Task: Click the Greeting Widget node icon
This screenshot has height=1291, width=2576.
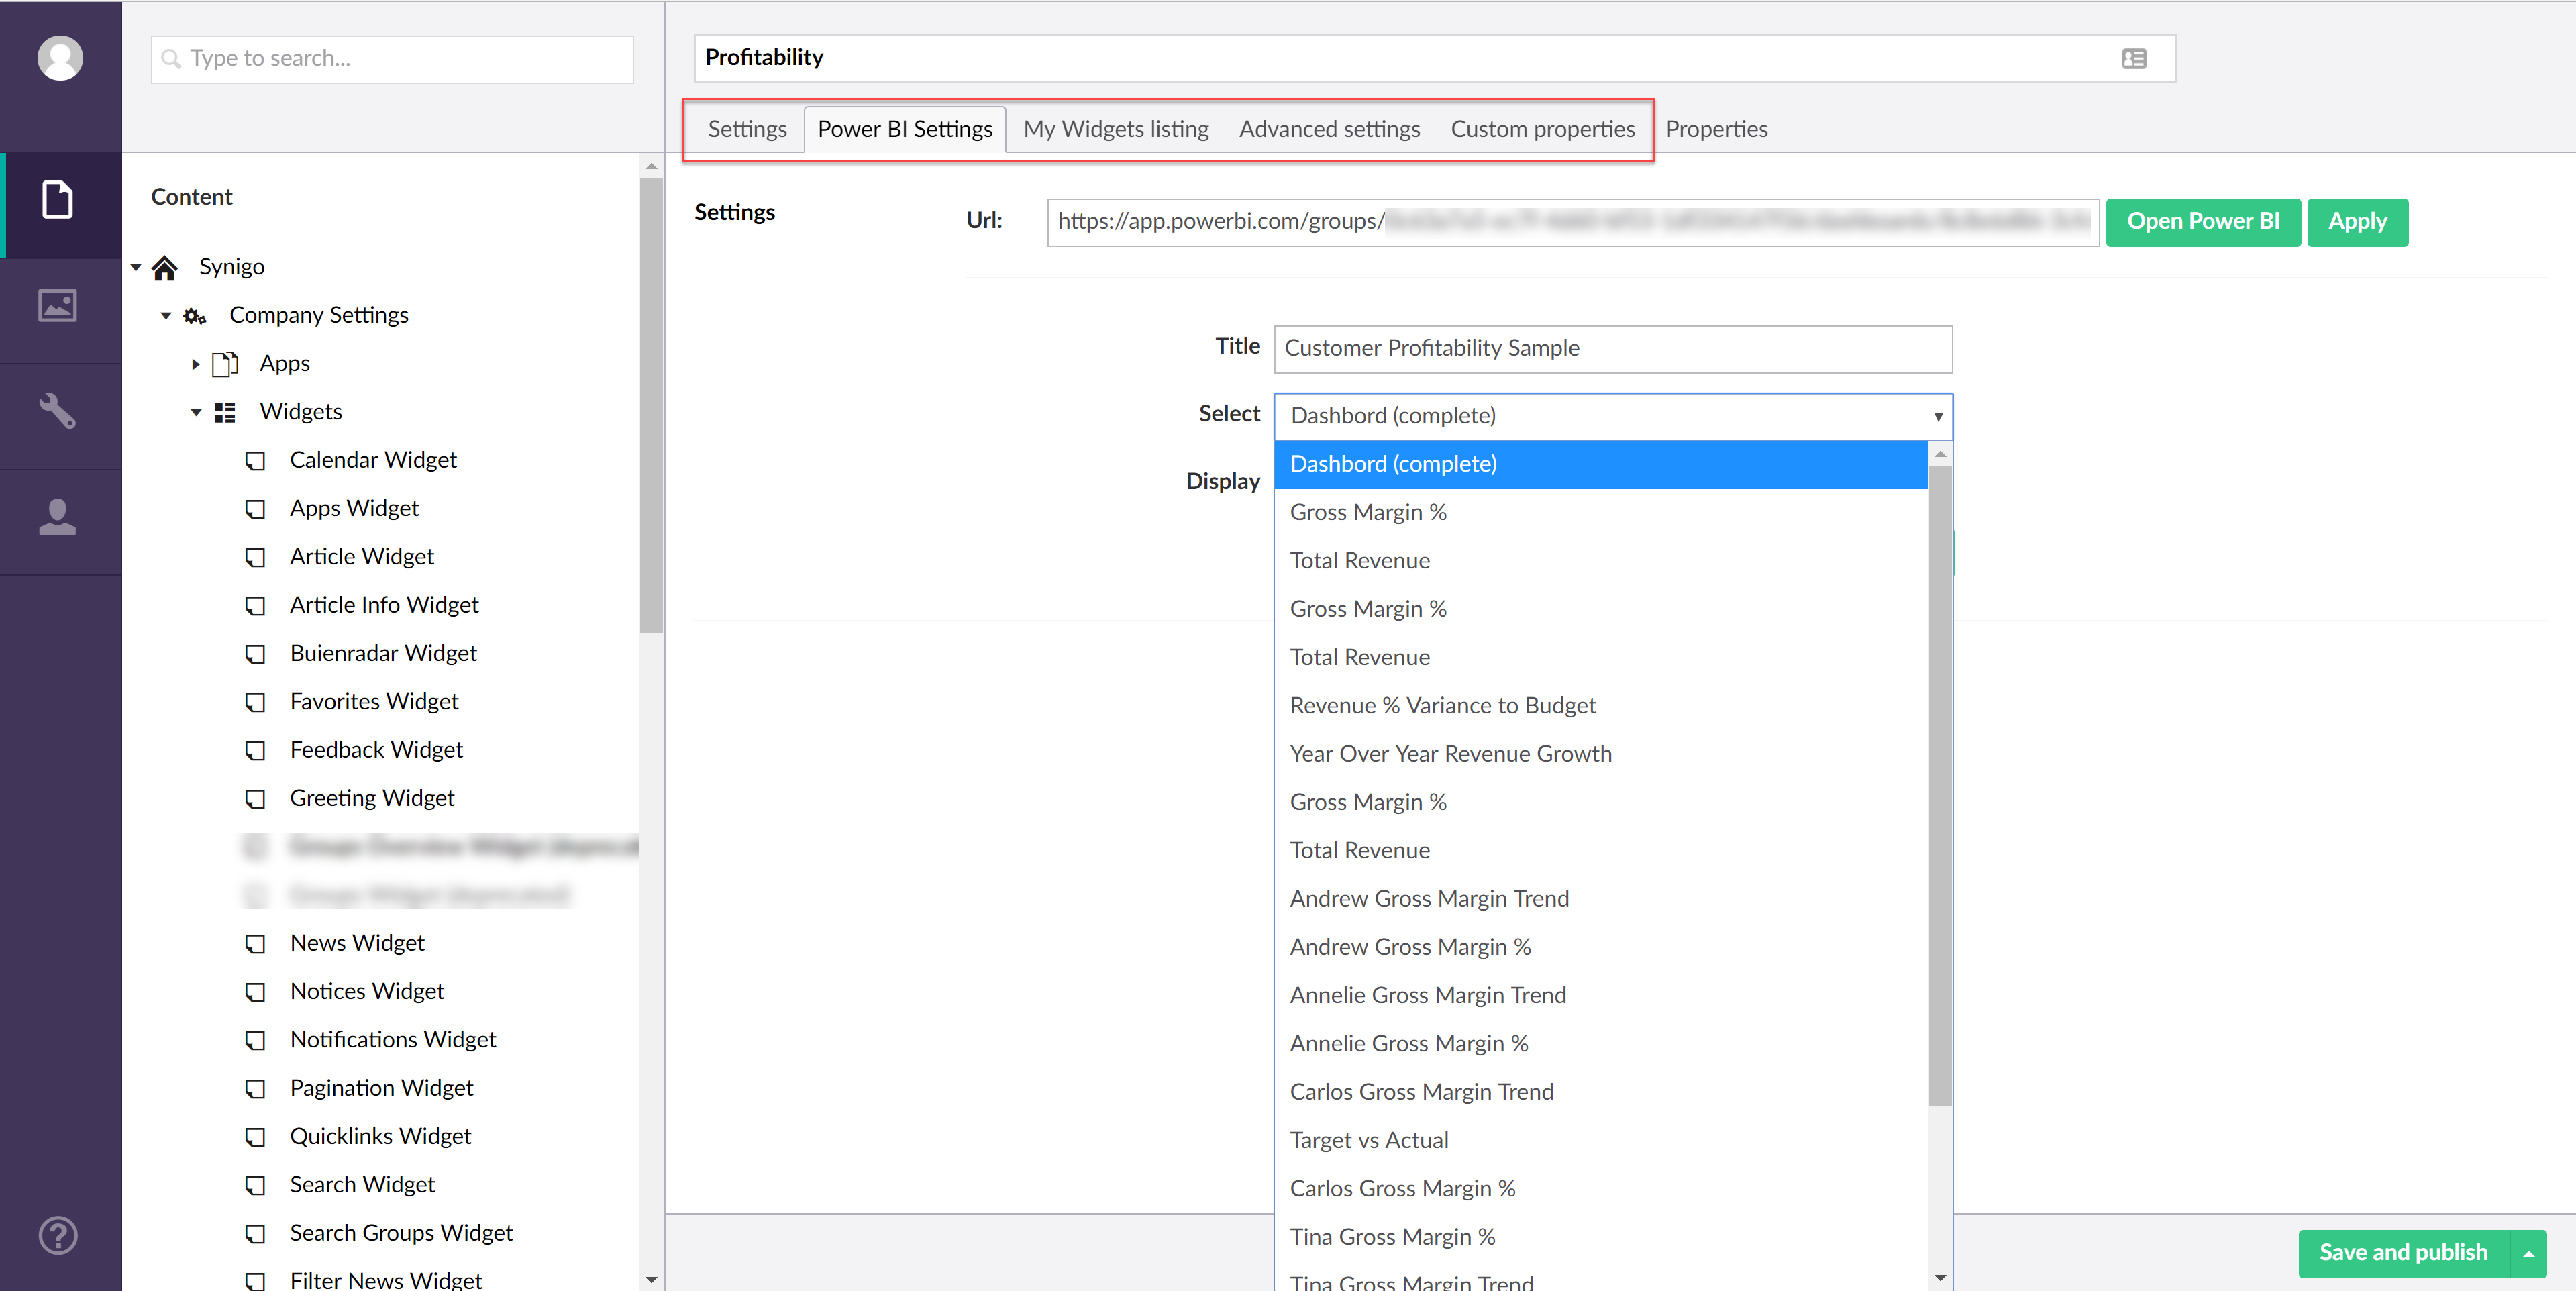Action: coord(256,799)
